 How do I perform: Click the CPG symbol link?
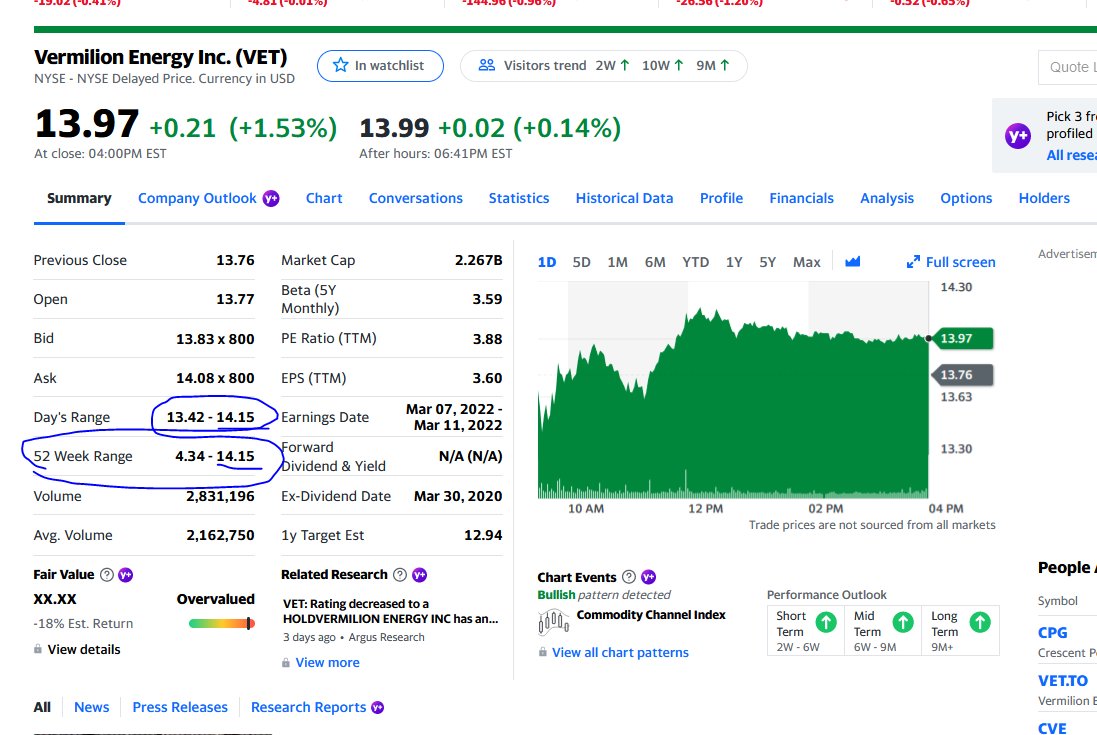pyautogui.click(x=1052, y=633)
